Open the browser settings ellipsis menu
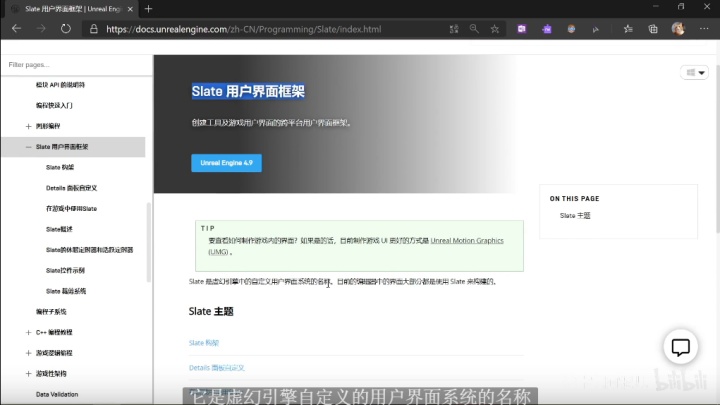This screenshot has width=720, height=405. point(704,28)
